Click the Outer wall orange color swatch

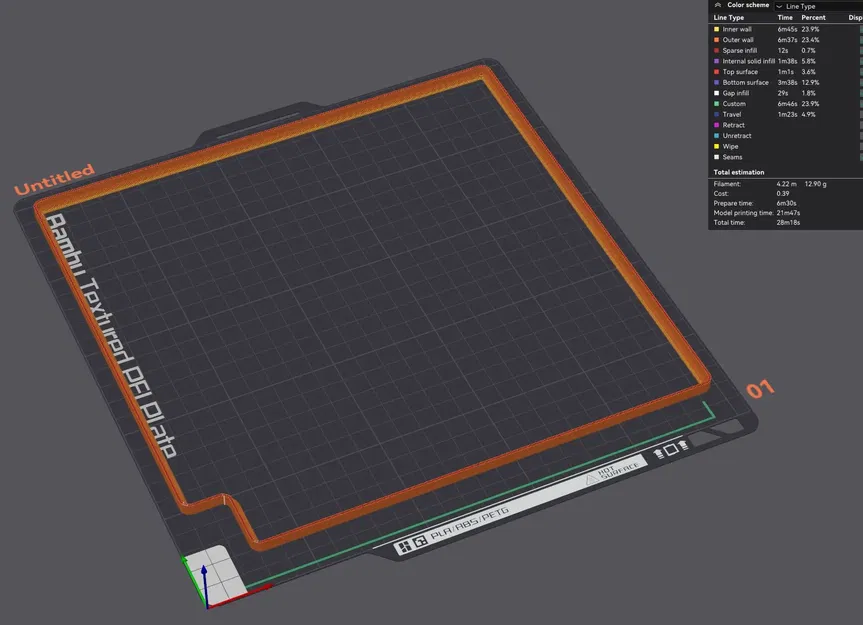click(717, 40)
